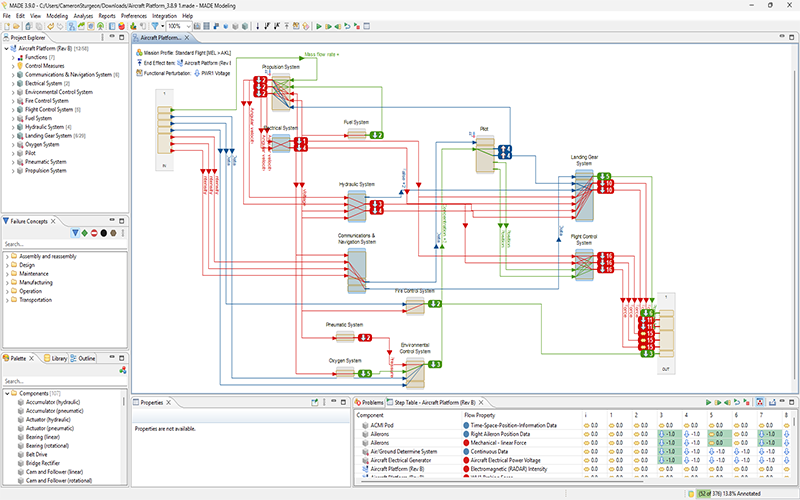The image size is (800, 500).
Task: Open the filter dropdown arrow in toolbar
Action: point(162,26)
